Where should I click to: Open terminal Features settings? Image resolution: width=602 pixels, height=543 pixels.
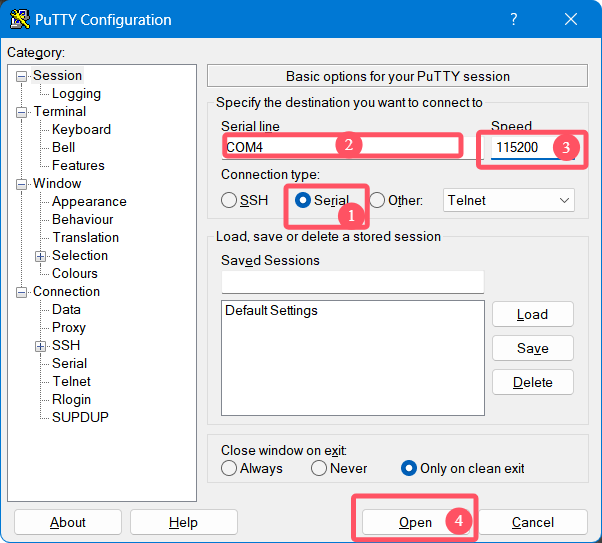point(78,166)
